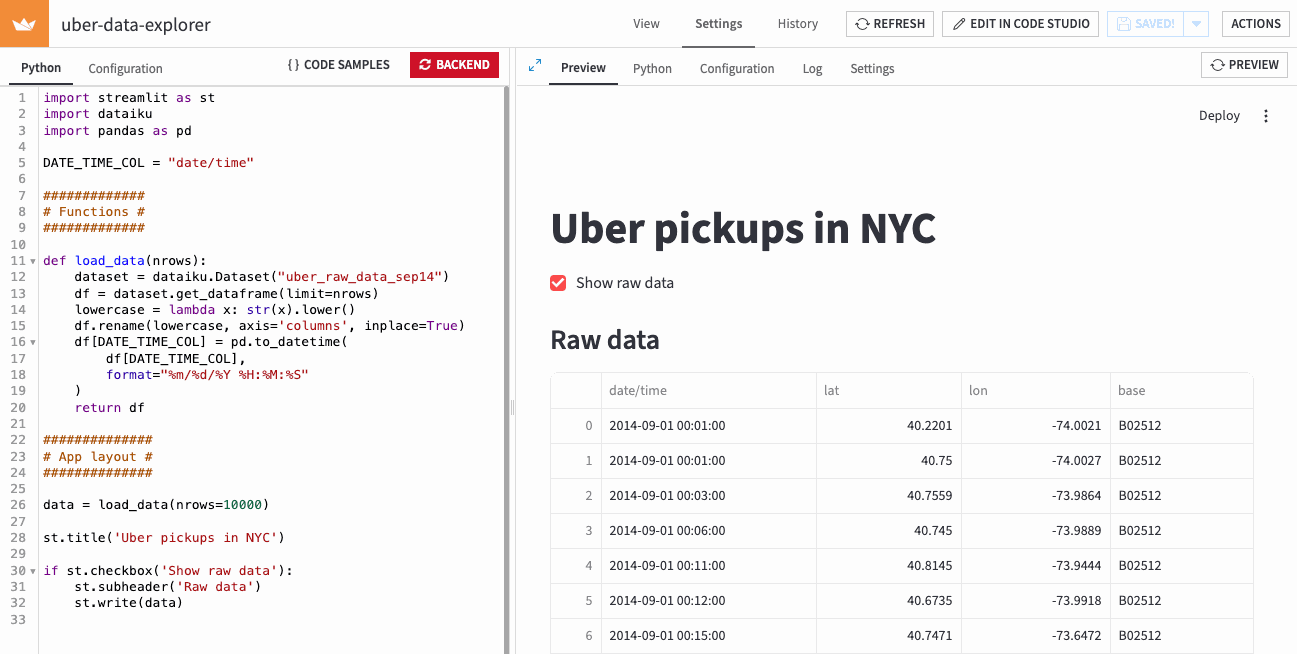Open the Log tab in preview panel
This screenshot has width=1297, height=654.
coord(812,69)
